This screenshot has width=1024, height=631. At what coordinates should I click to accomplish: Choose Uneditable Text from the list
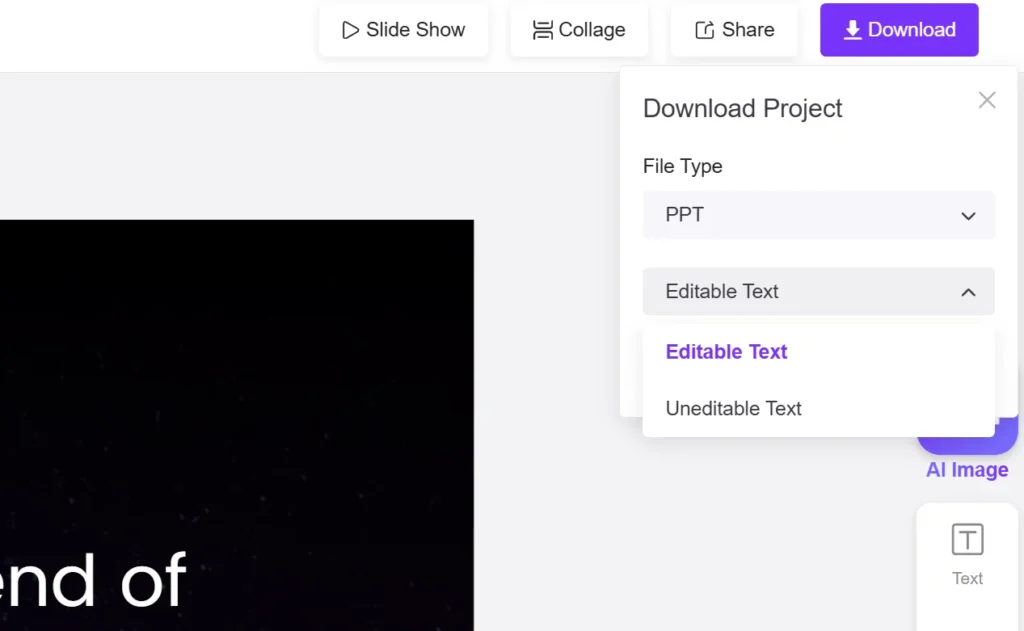tap(818, 408)
